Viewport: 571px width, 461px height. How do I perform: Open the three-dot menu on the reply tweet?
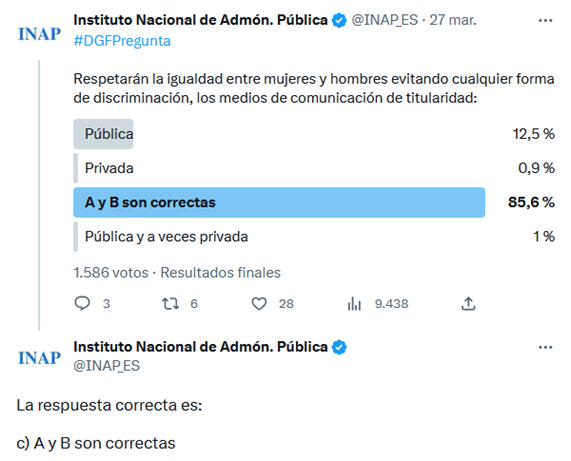click(545, 347)
